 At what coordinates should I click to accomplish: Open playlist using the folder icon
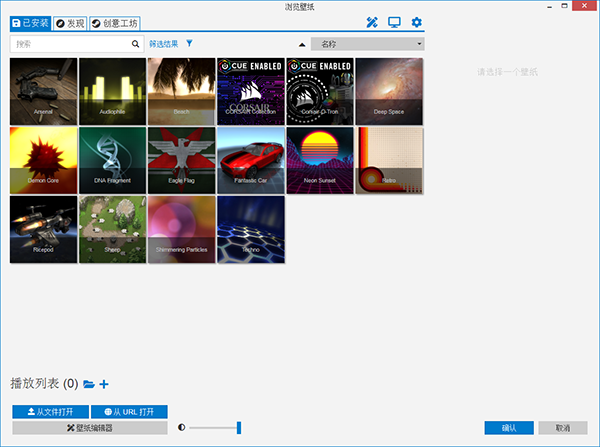(x=89, y=384)
